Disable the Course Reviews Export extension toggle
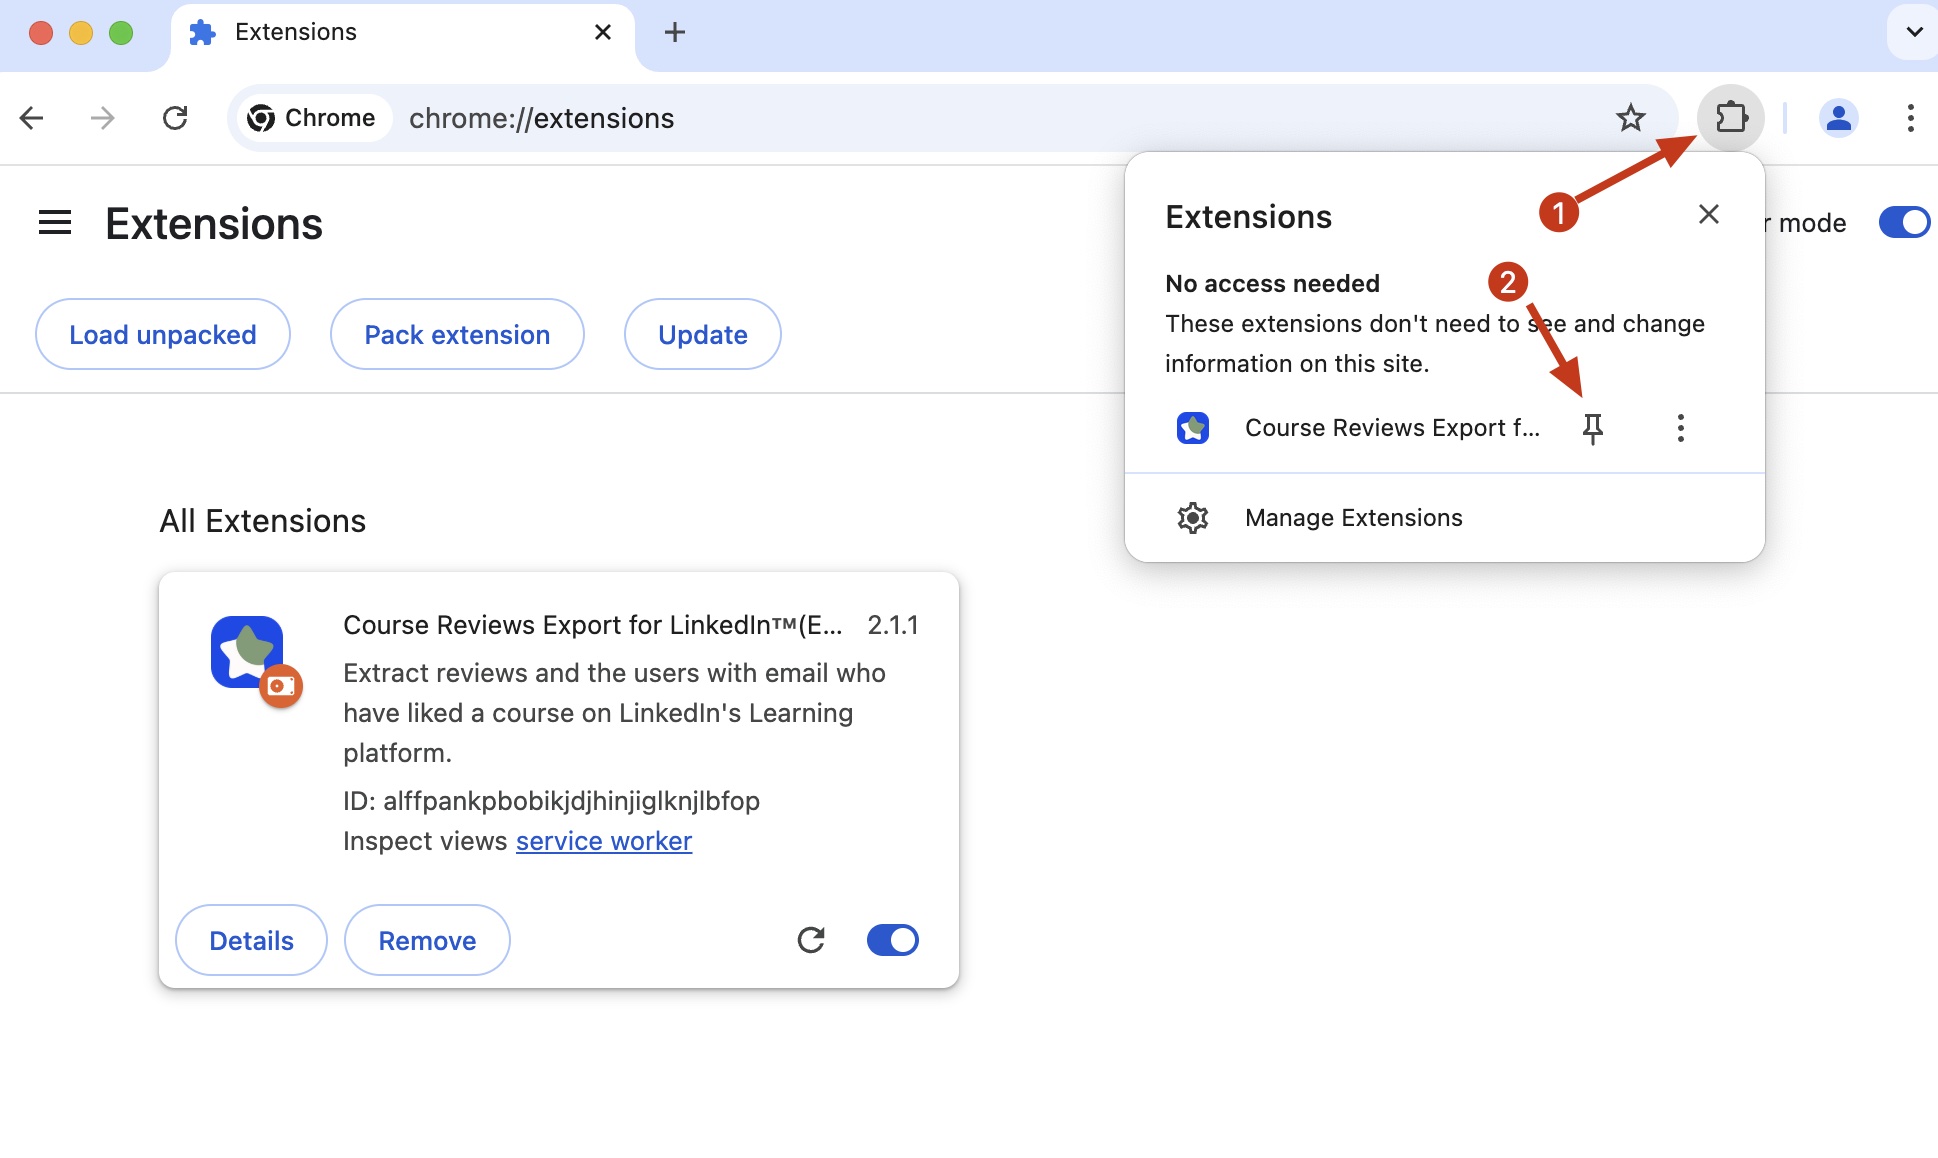Image resolution: width=1938 pixels, height=1158 pixels. pyautogui.click(x=891, y=939)
